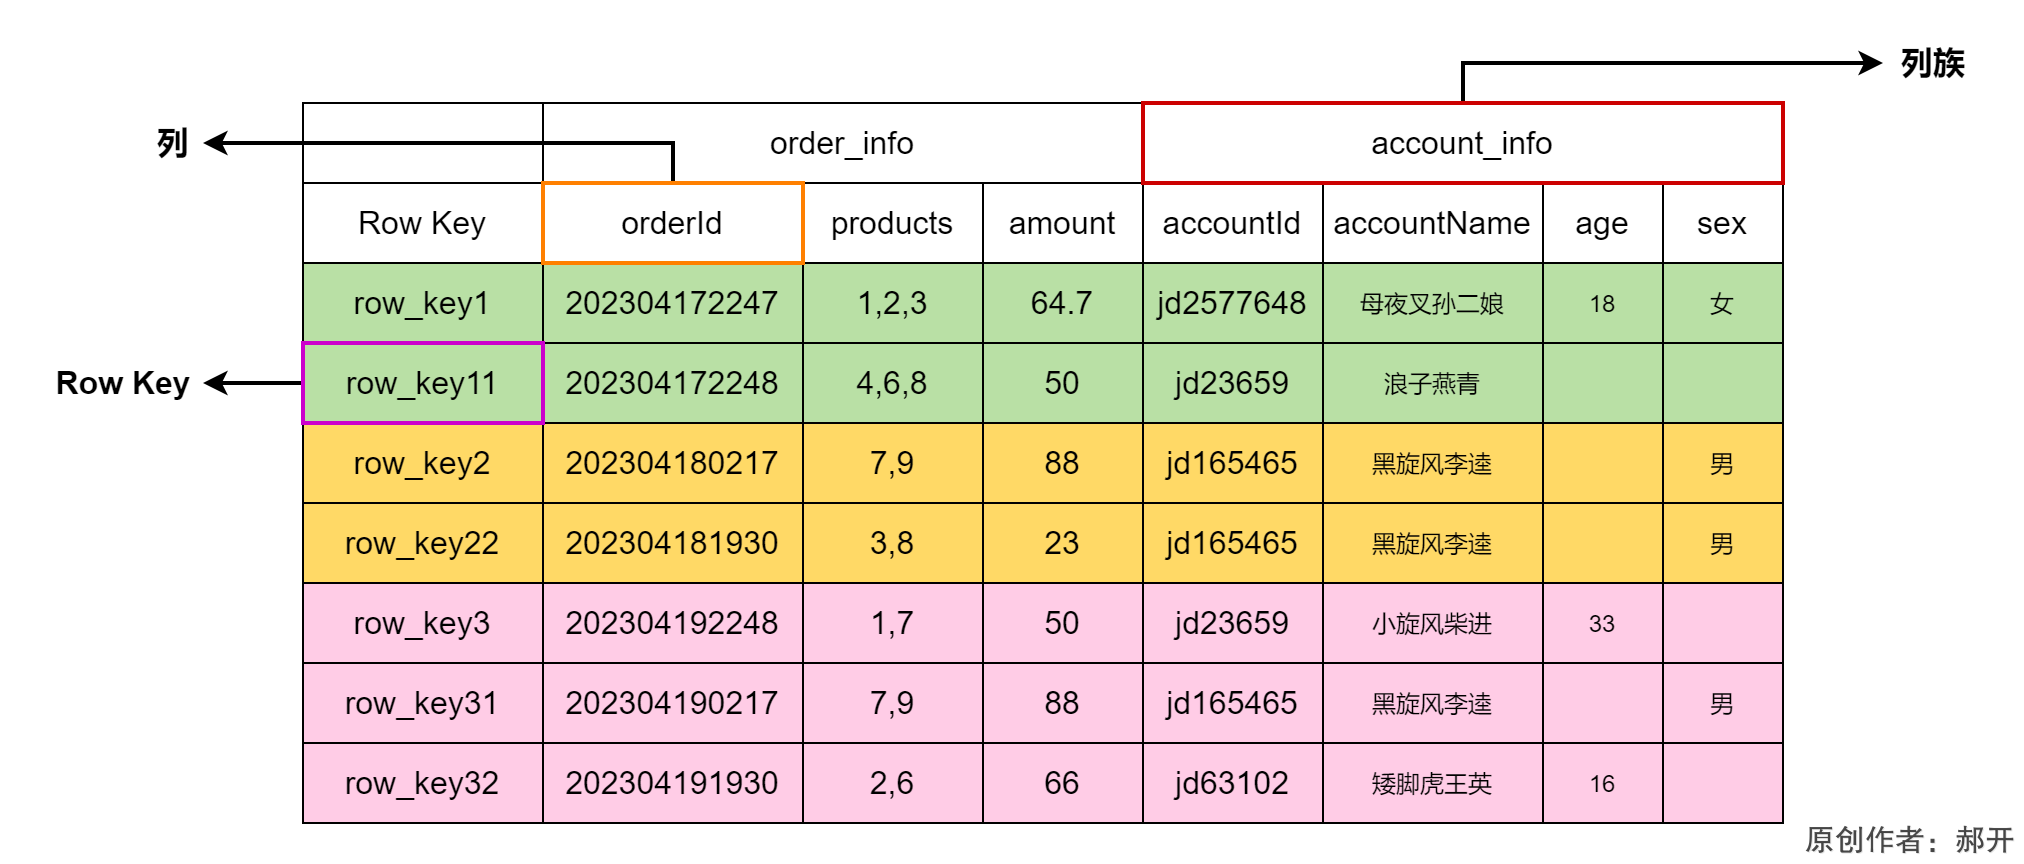Click products value 1,2,3
This screenshot has width=2024, height=864.
[x=892, y=303]
